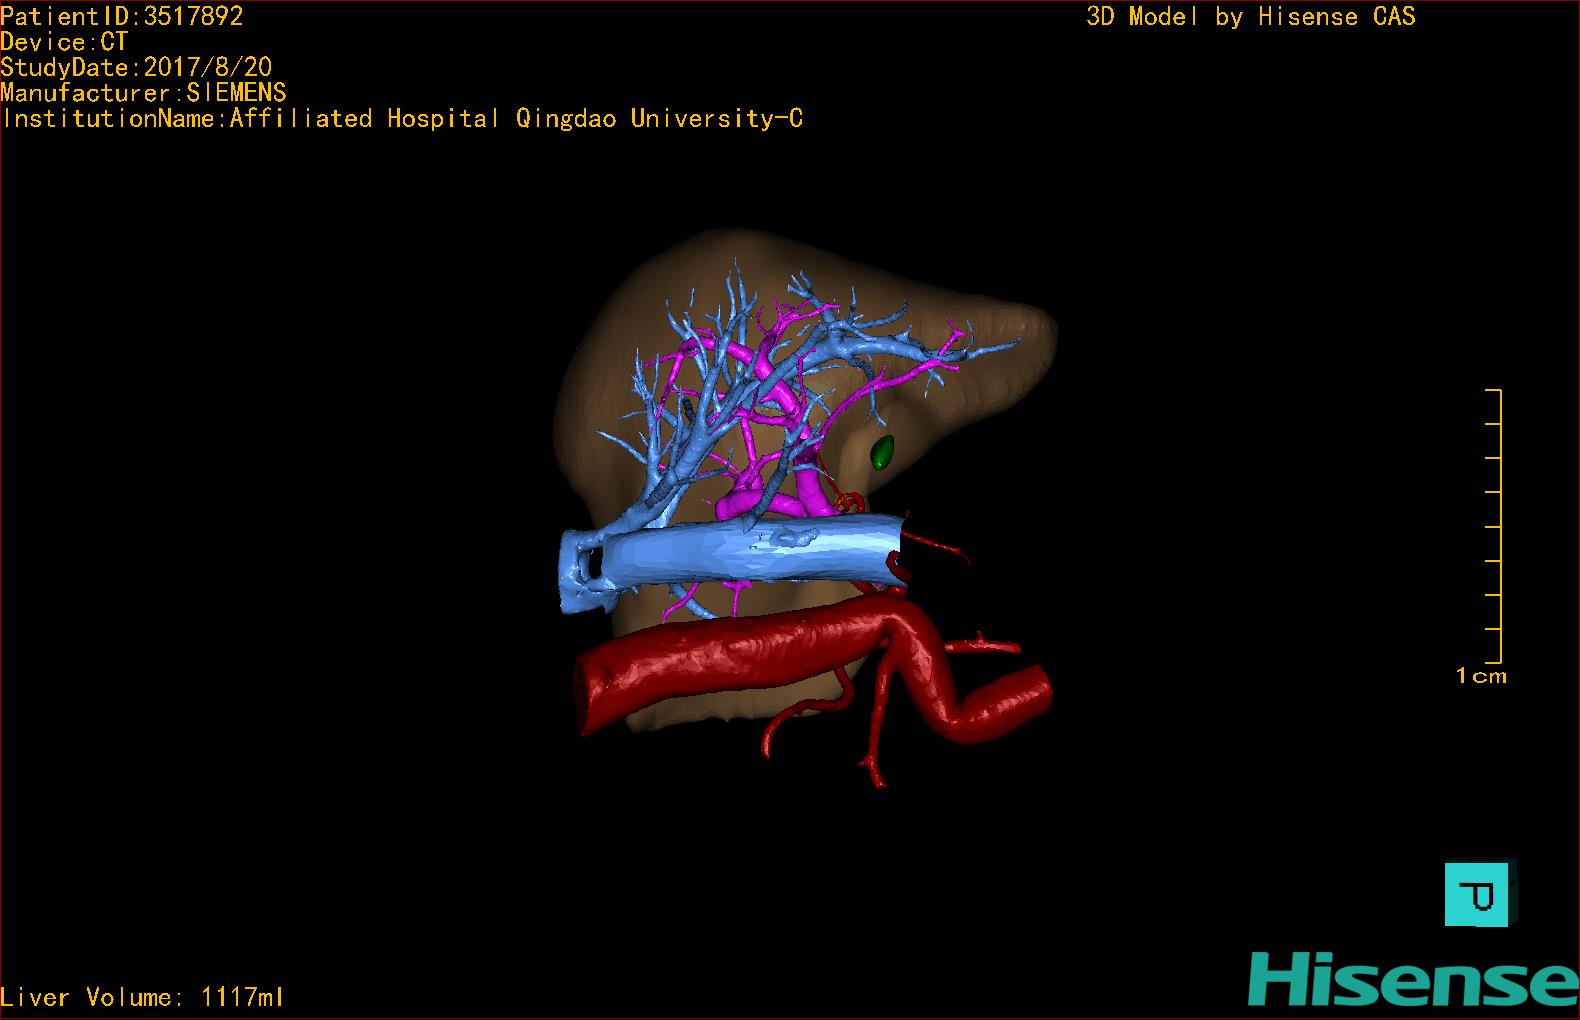
Task: Select the InstitutionName Affiliated Hospital text
Action: (x=402, y=118)
